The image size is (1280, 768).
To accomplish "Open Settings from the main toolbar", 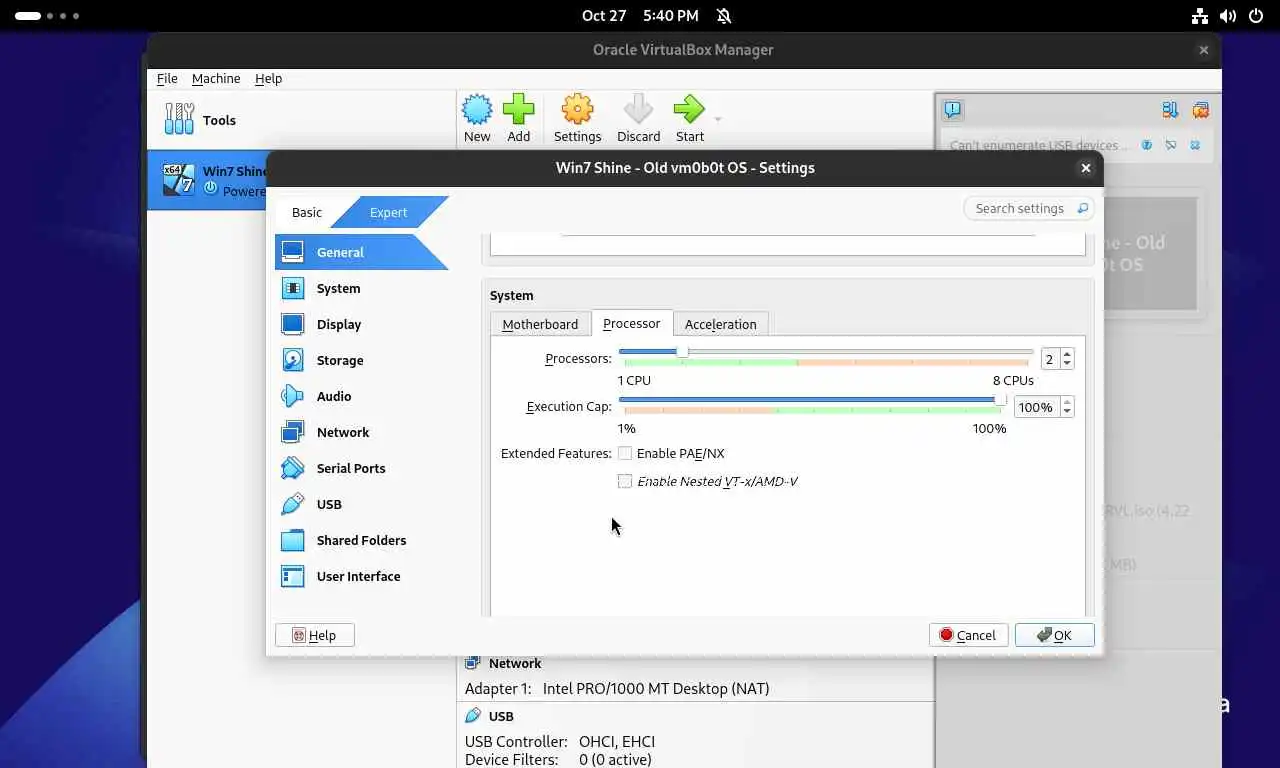I will click(x=577, y=119).
